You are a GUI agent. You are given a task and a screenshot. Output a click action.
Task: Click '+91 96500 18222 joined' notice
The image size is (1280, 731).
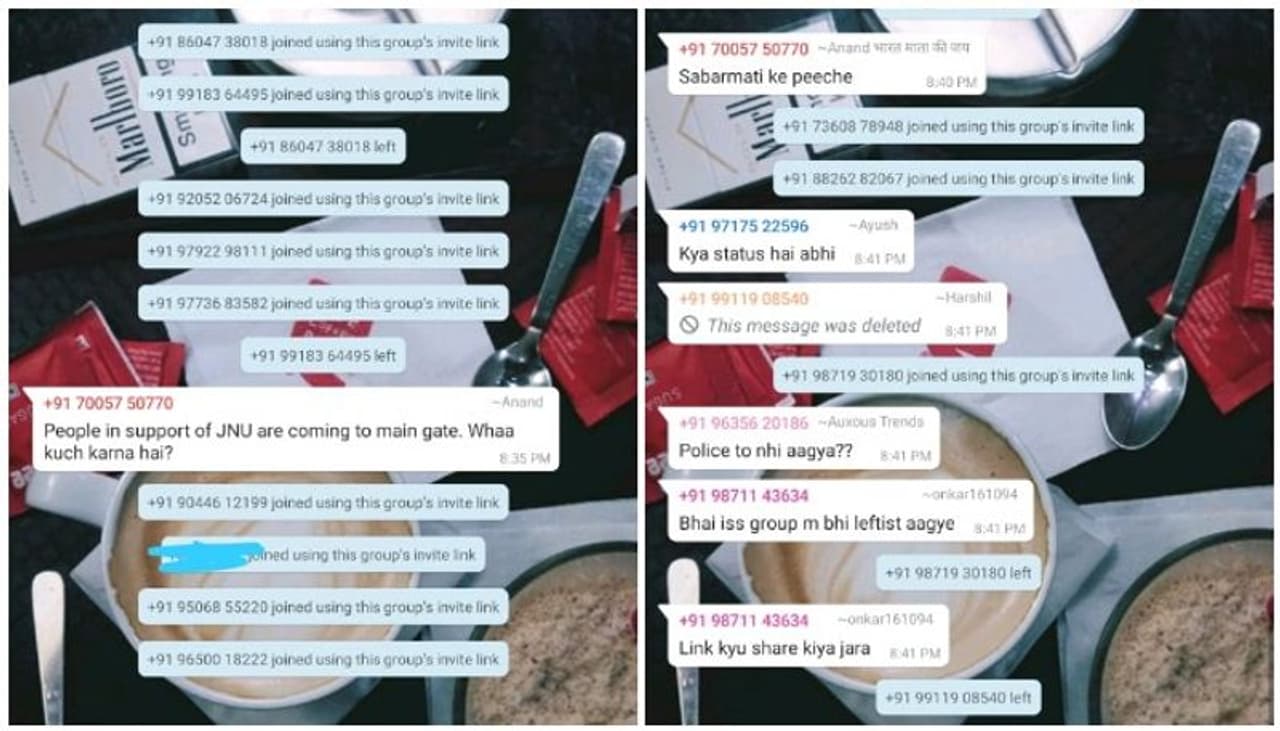tap(323, 659)
